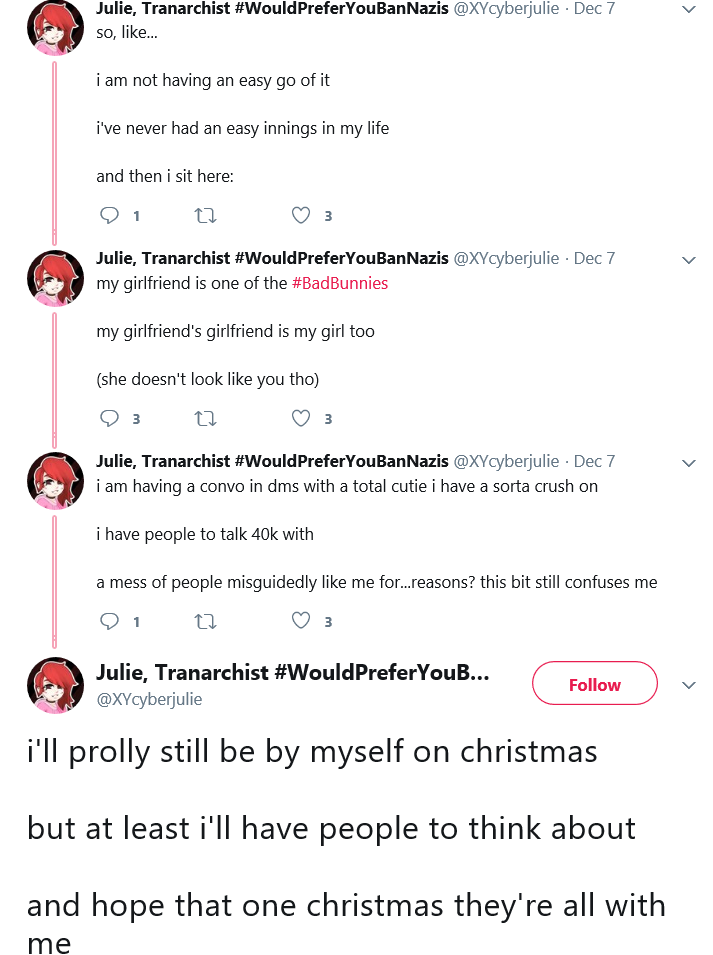Screen dimensions: 713x955
Task: Open Julie's avatar on the first tweet
Action: (x=55, y=28)
